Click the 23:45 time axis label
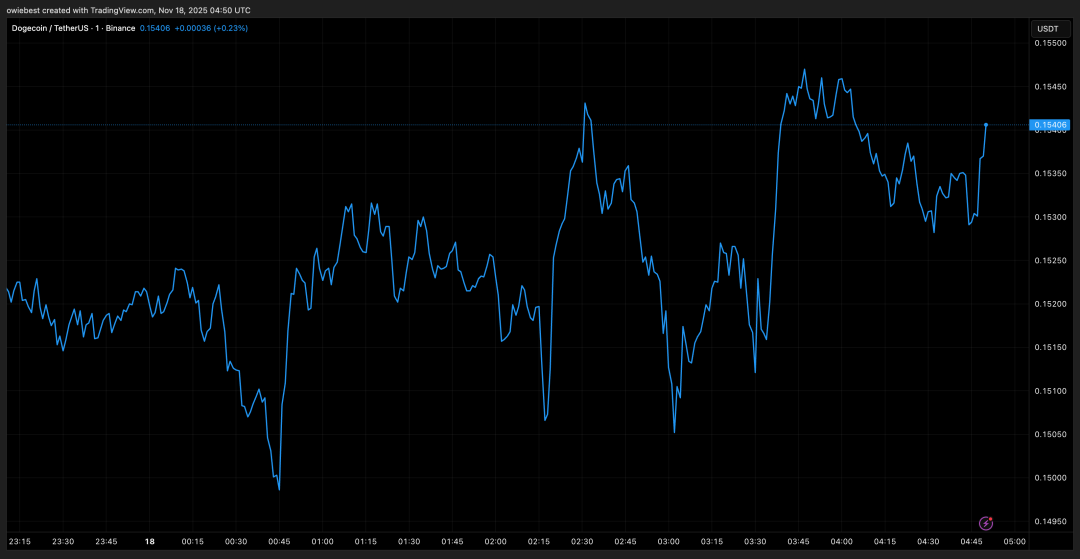The image size is (1080, 559). (106, 541)
